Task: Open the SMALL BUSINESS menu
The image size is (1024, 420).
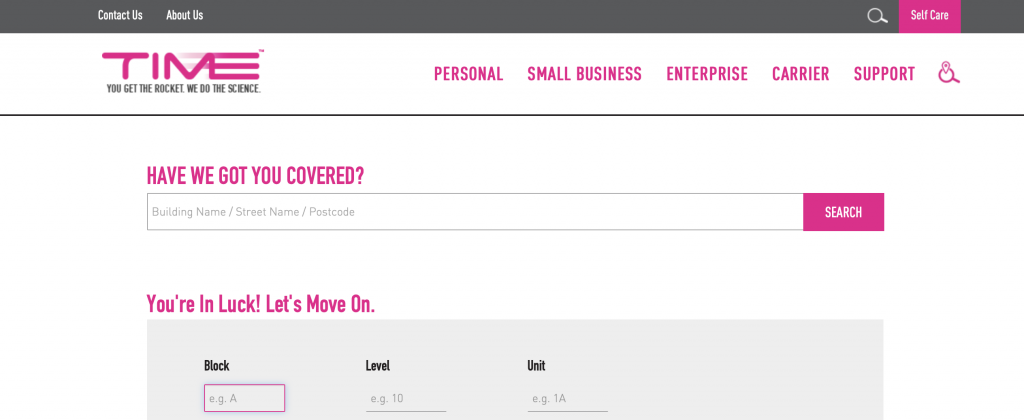Action: [x=584, y=74]
